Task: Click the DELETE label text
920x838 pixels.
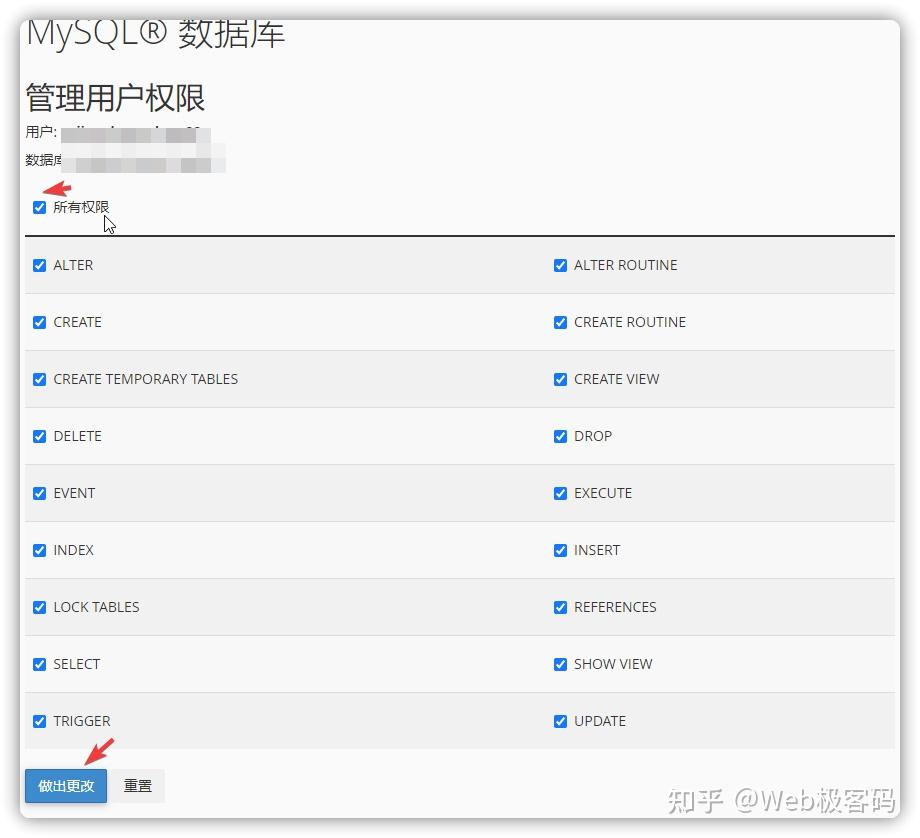Action: [77, 436]
